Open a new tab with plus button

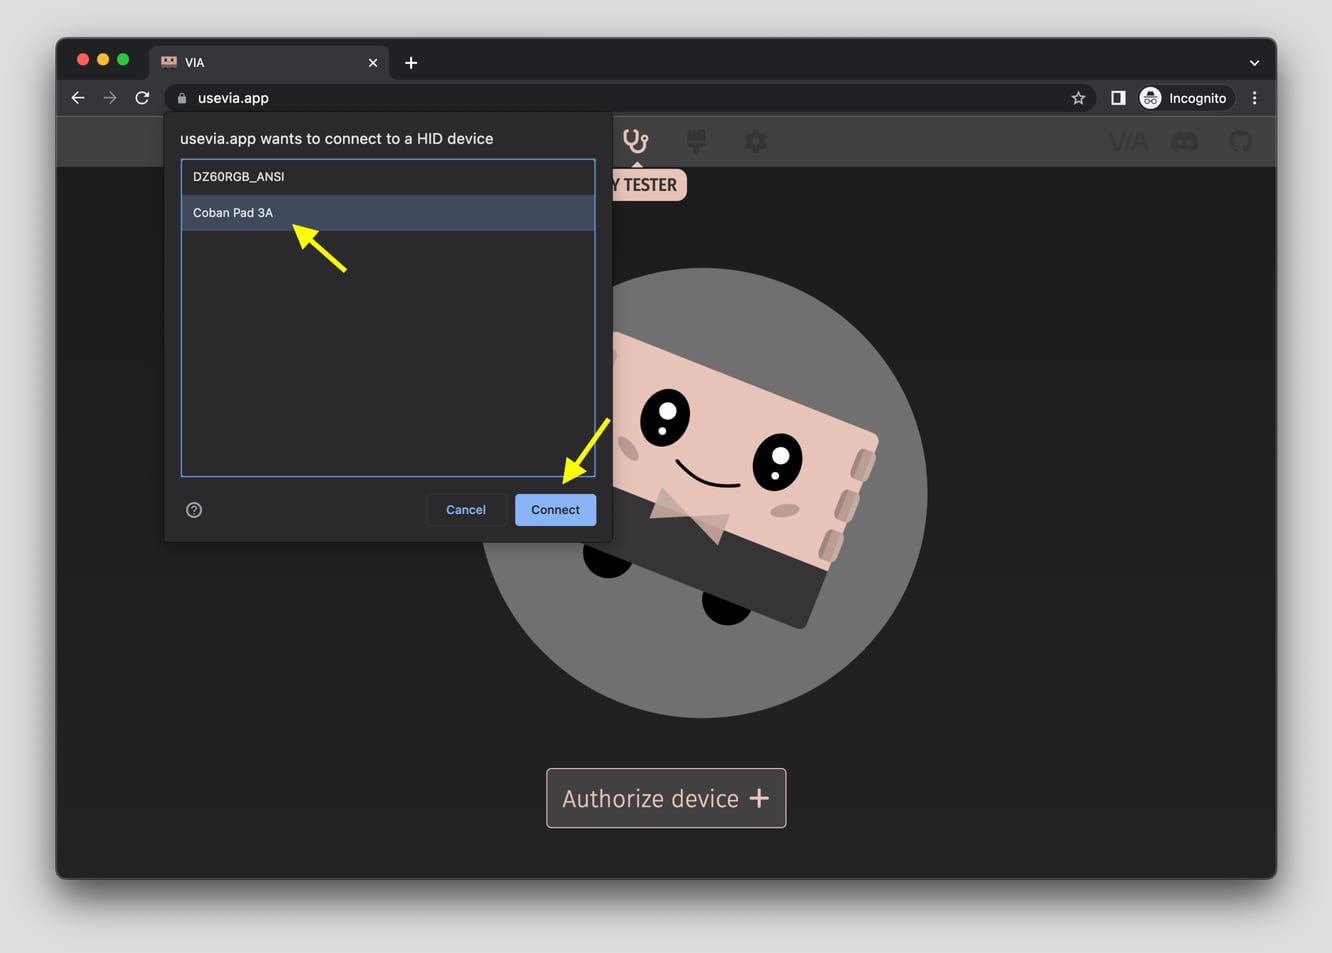point(411,63)
